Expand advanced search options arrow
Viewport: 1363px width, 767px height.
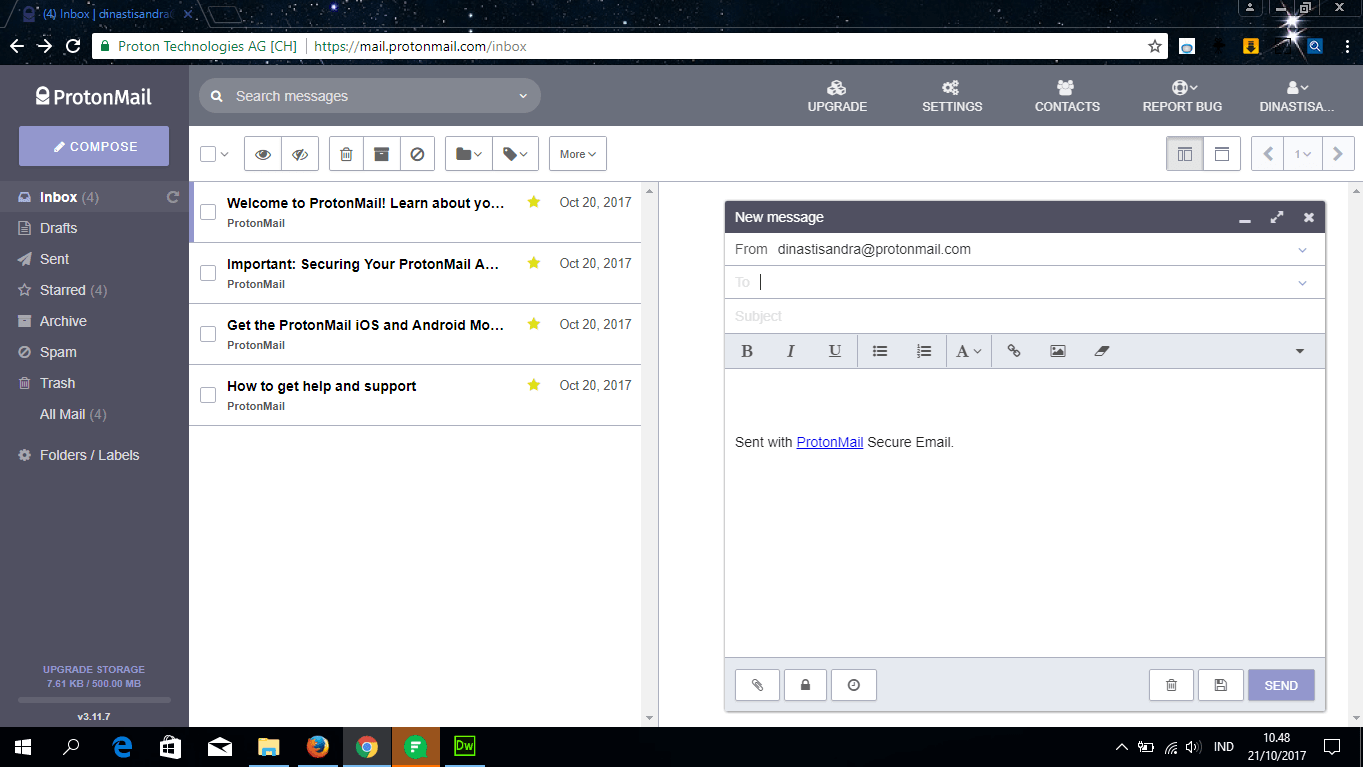[523, 96]
